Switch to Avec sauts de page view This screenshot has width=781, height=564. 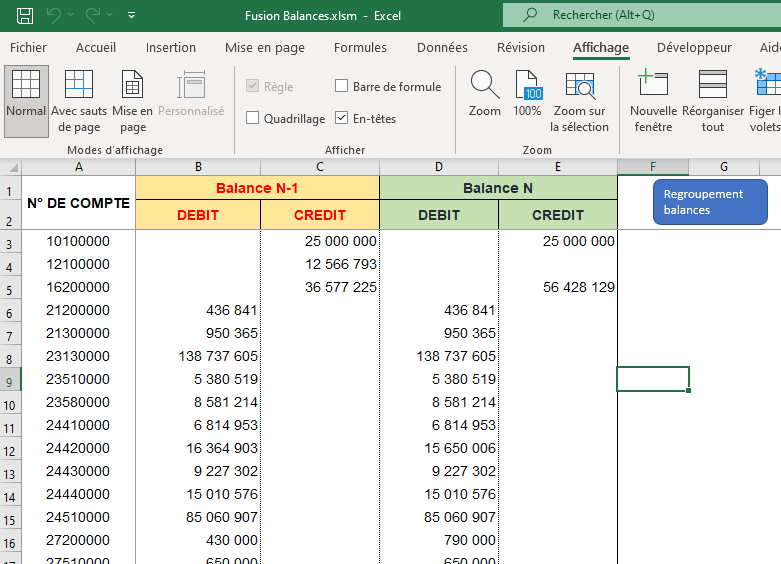pos(79,101)
